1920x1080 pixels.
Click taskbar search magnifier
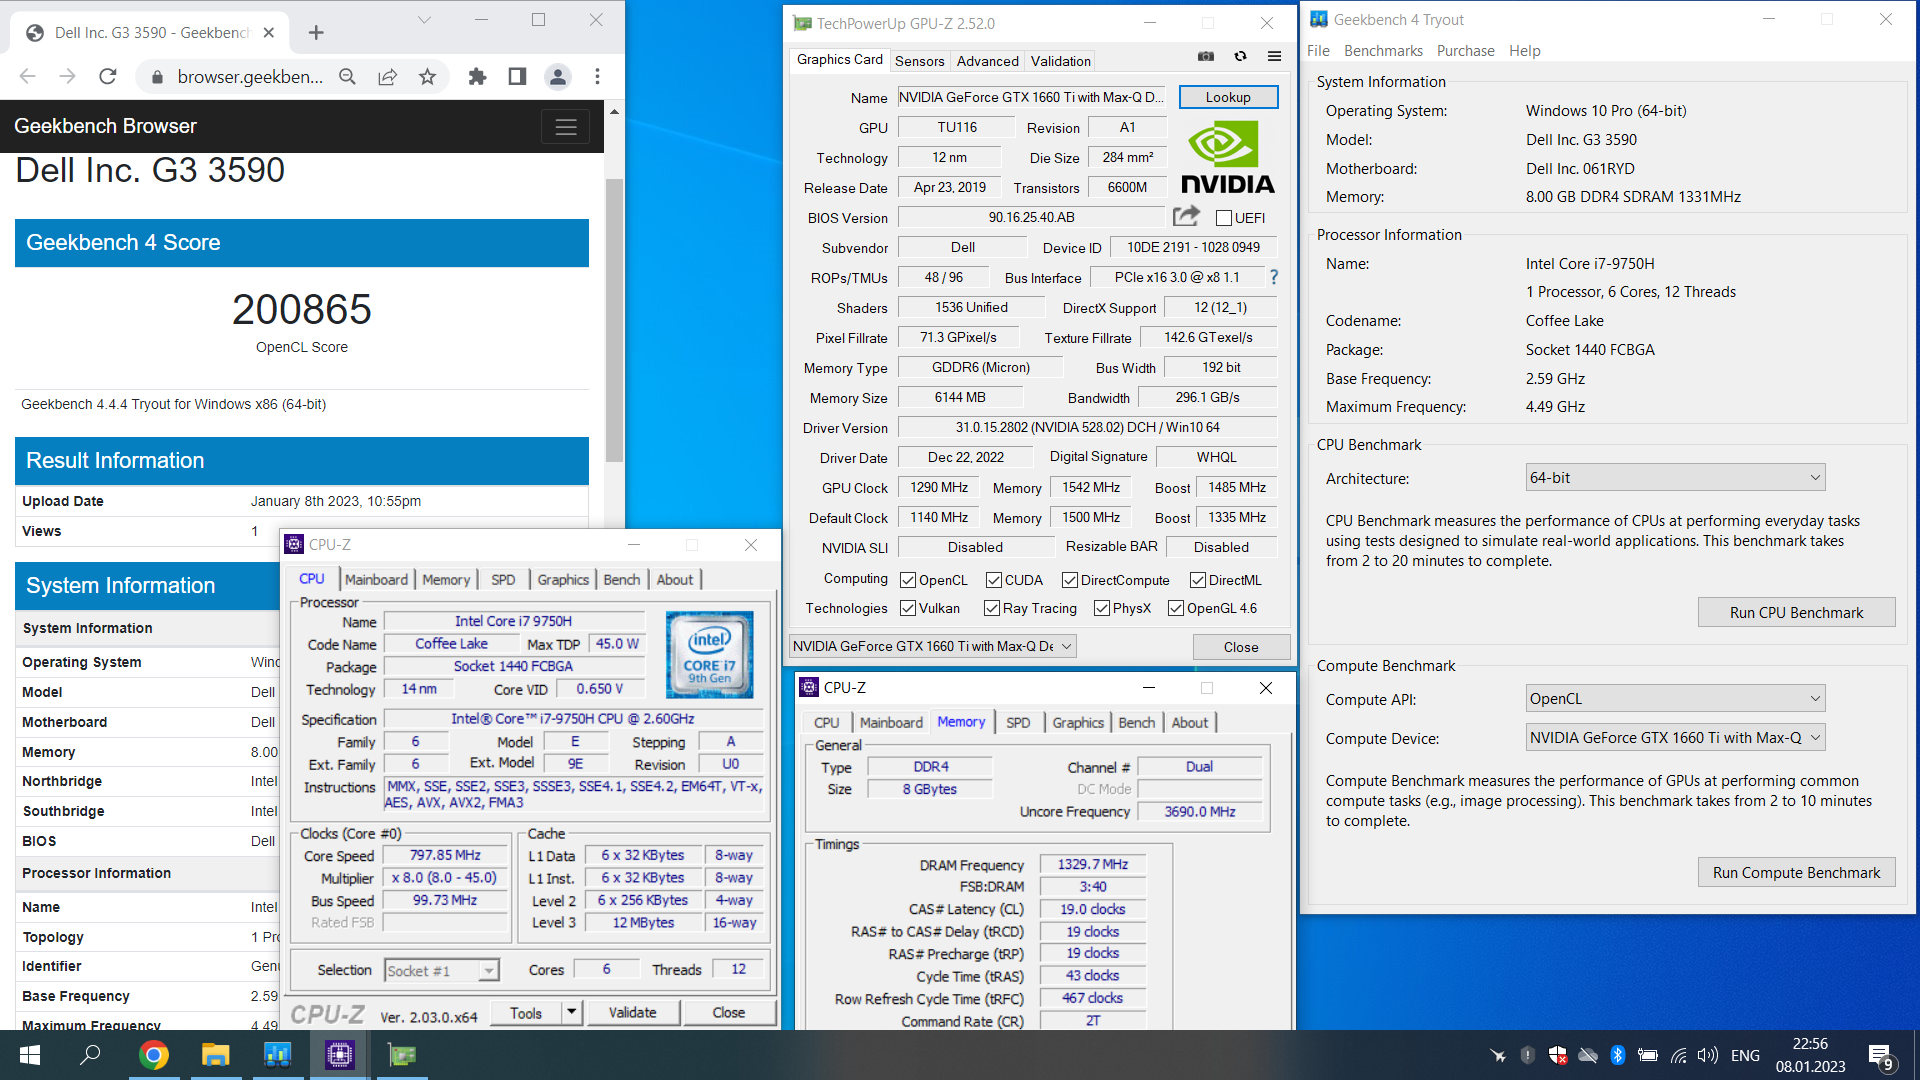tap(90, 1055)
